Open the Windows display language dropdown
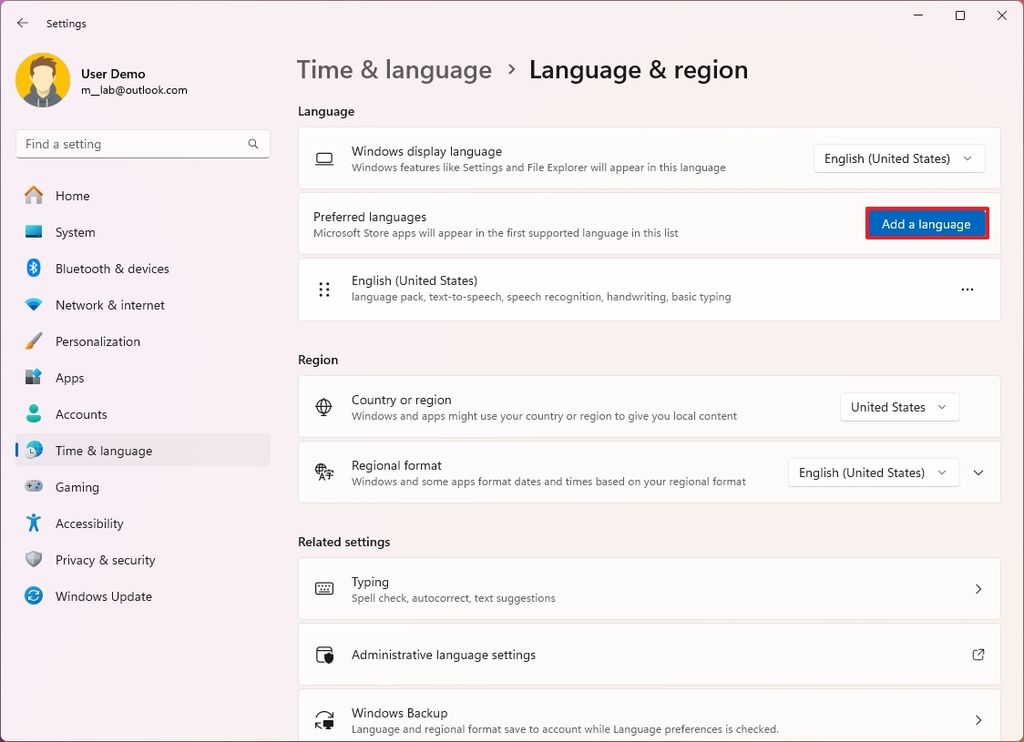The image size is (1024, 742). 897,158
